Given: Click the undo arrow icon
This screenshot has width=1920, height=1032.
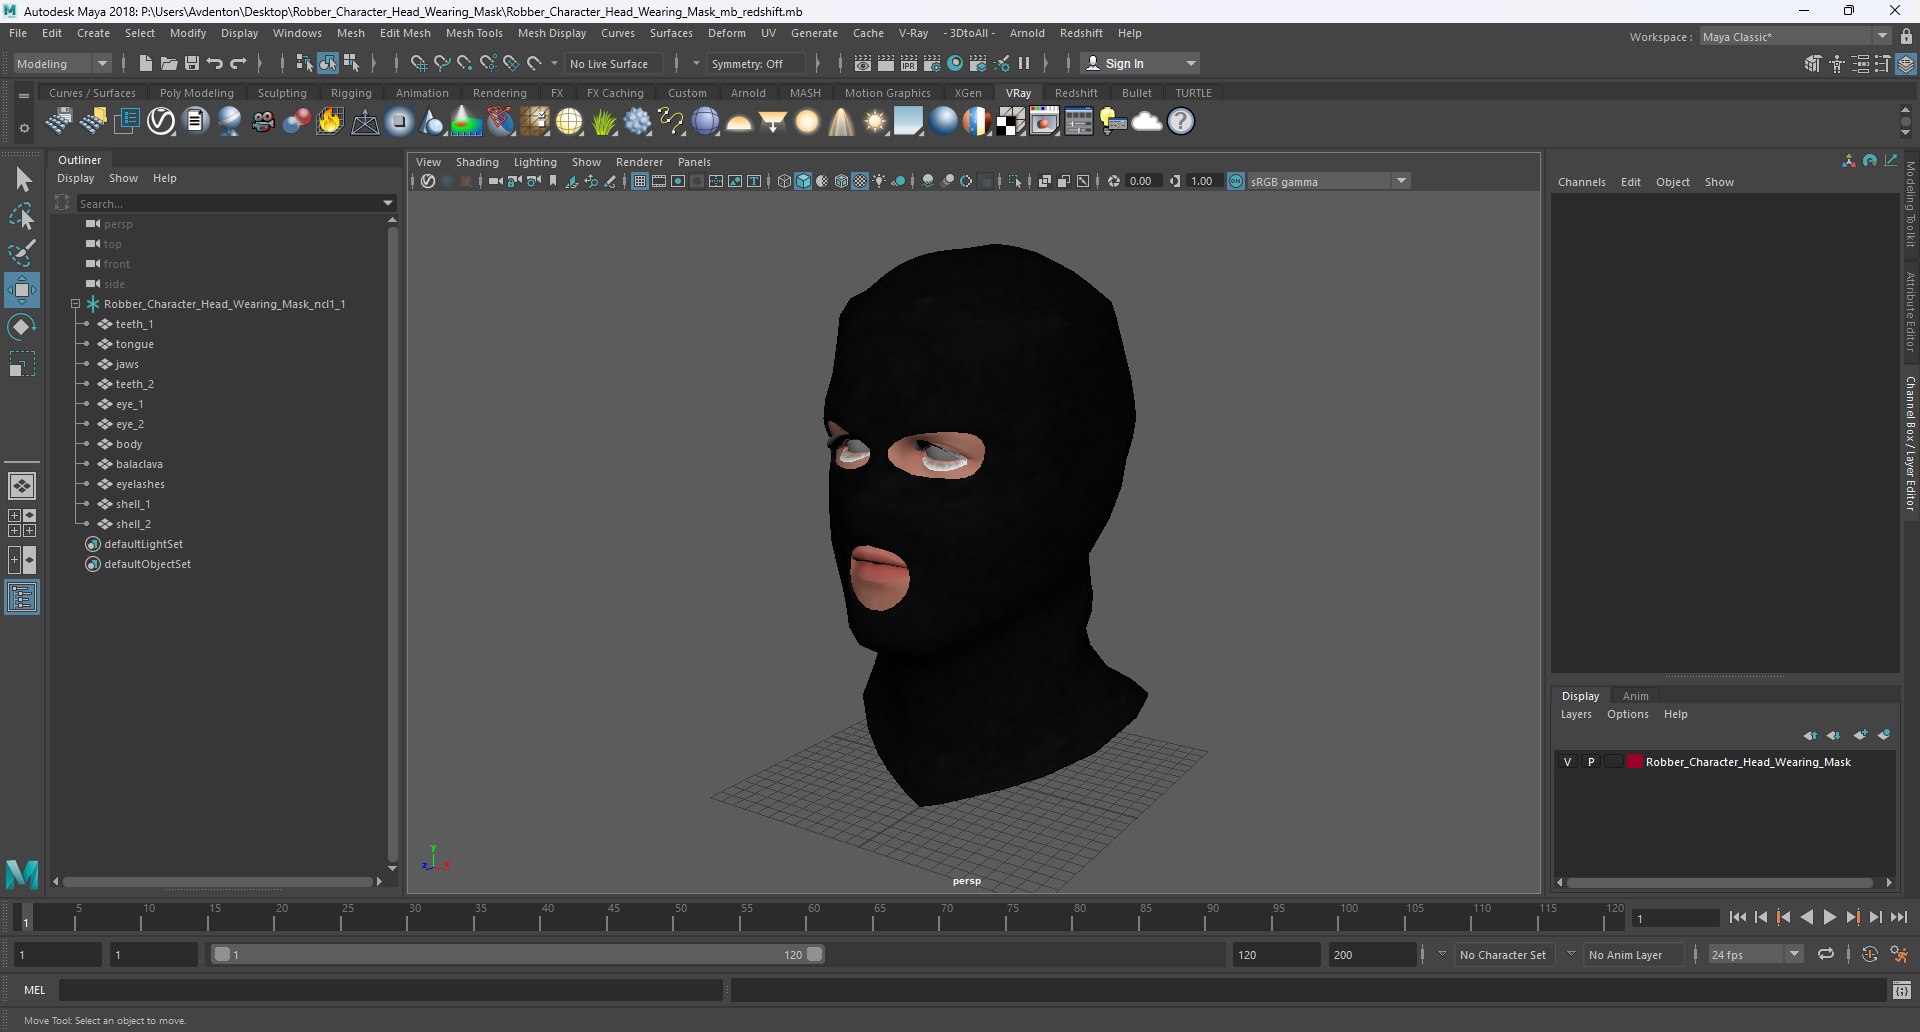Looking at the screenshot, I should [x=215, y=63].
